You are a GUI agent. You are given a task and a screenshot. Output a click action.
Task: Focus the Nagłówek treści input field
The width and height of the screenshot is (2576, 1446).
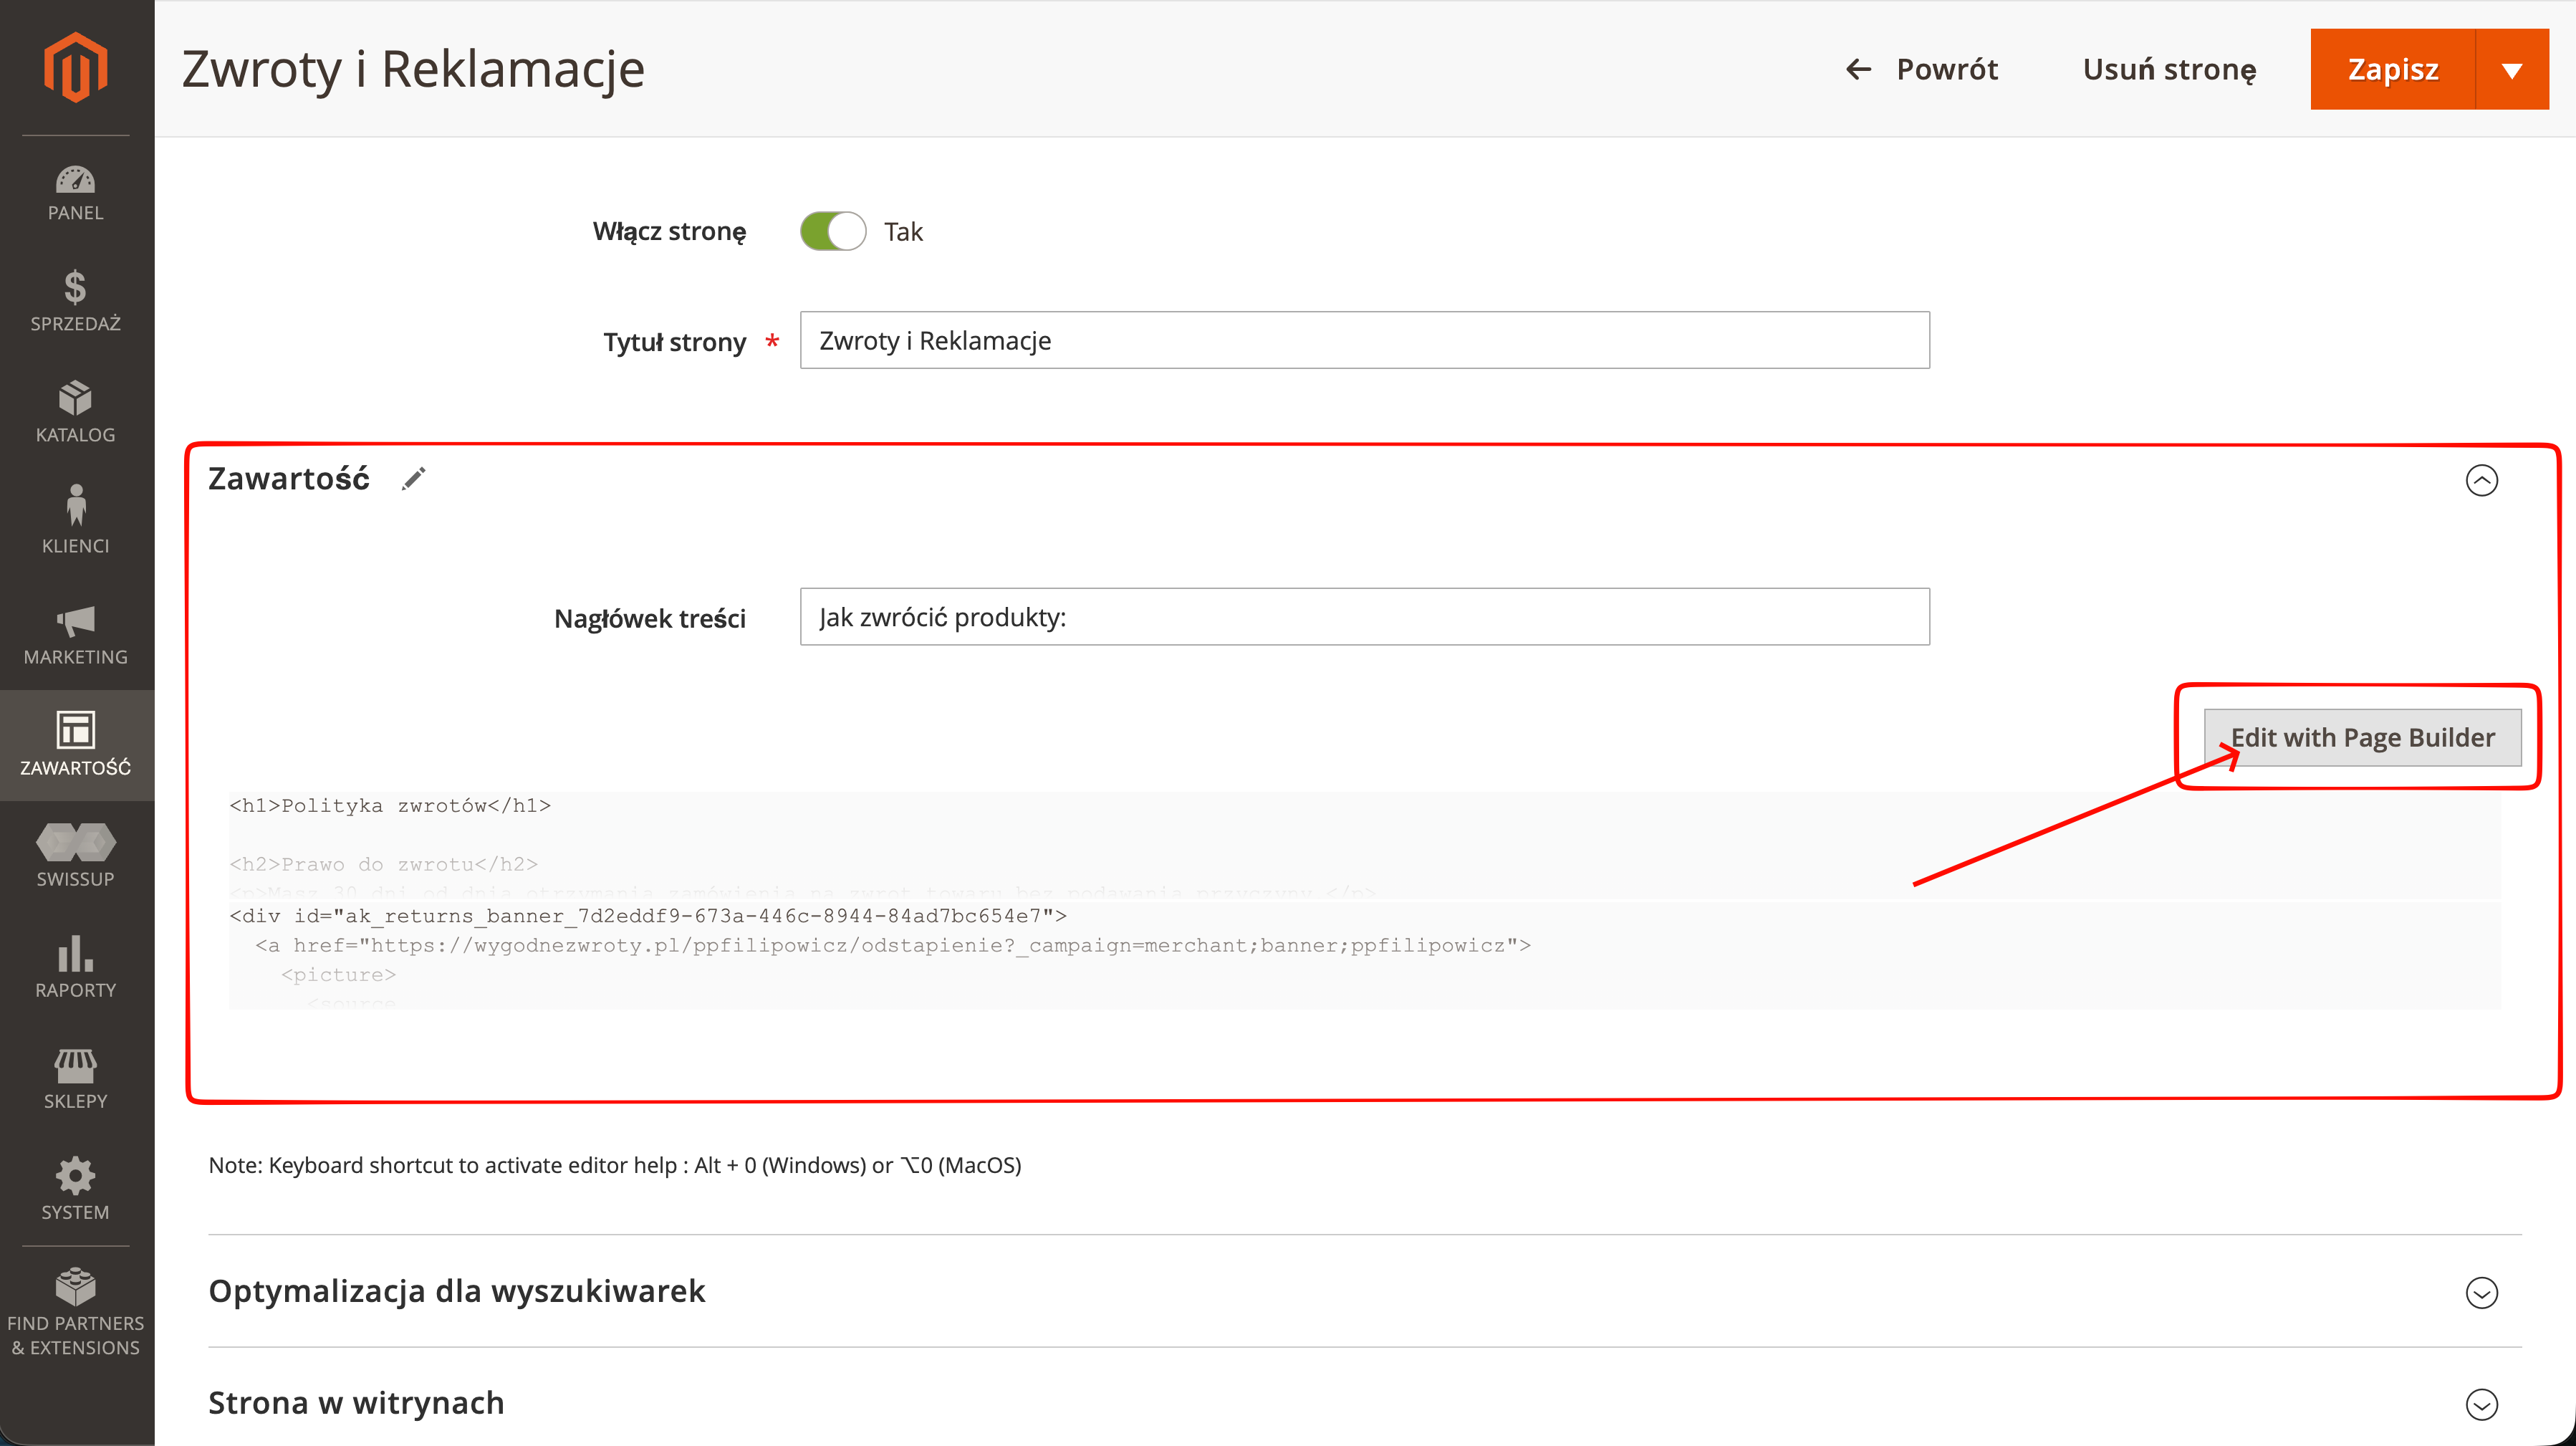[x=1364, y=617]
